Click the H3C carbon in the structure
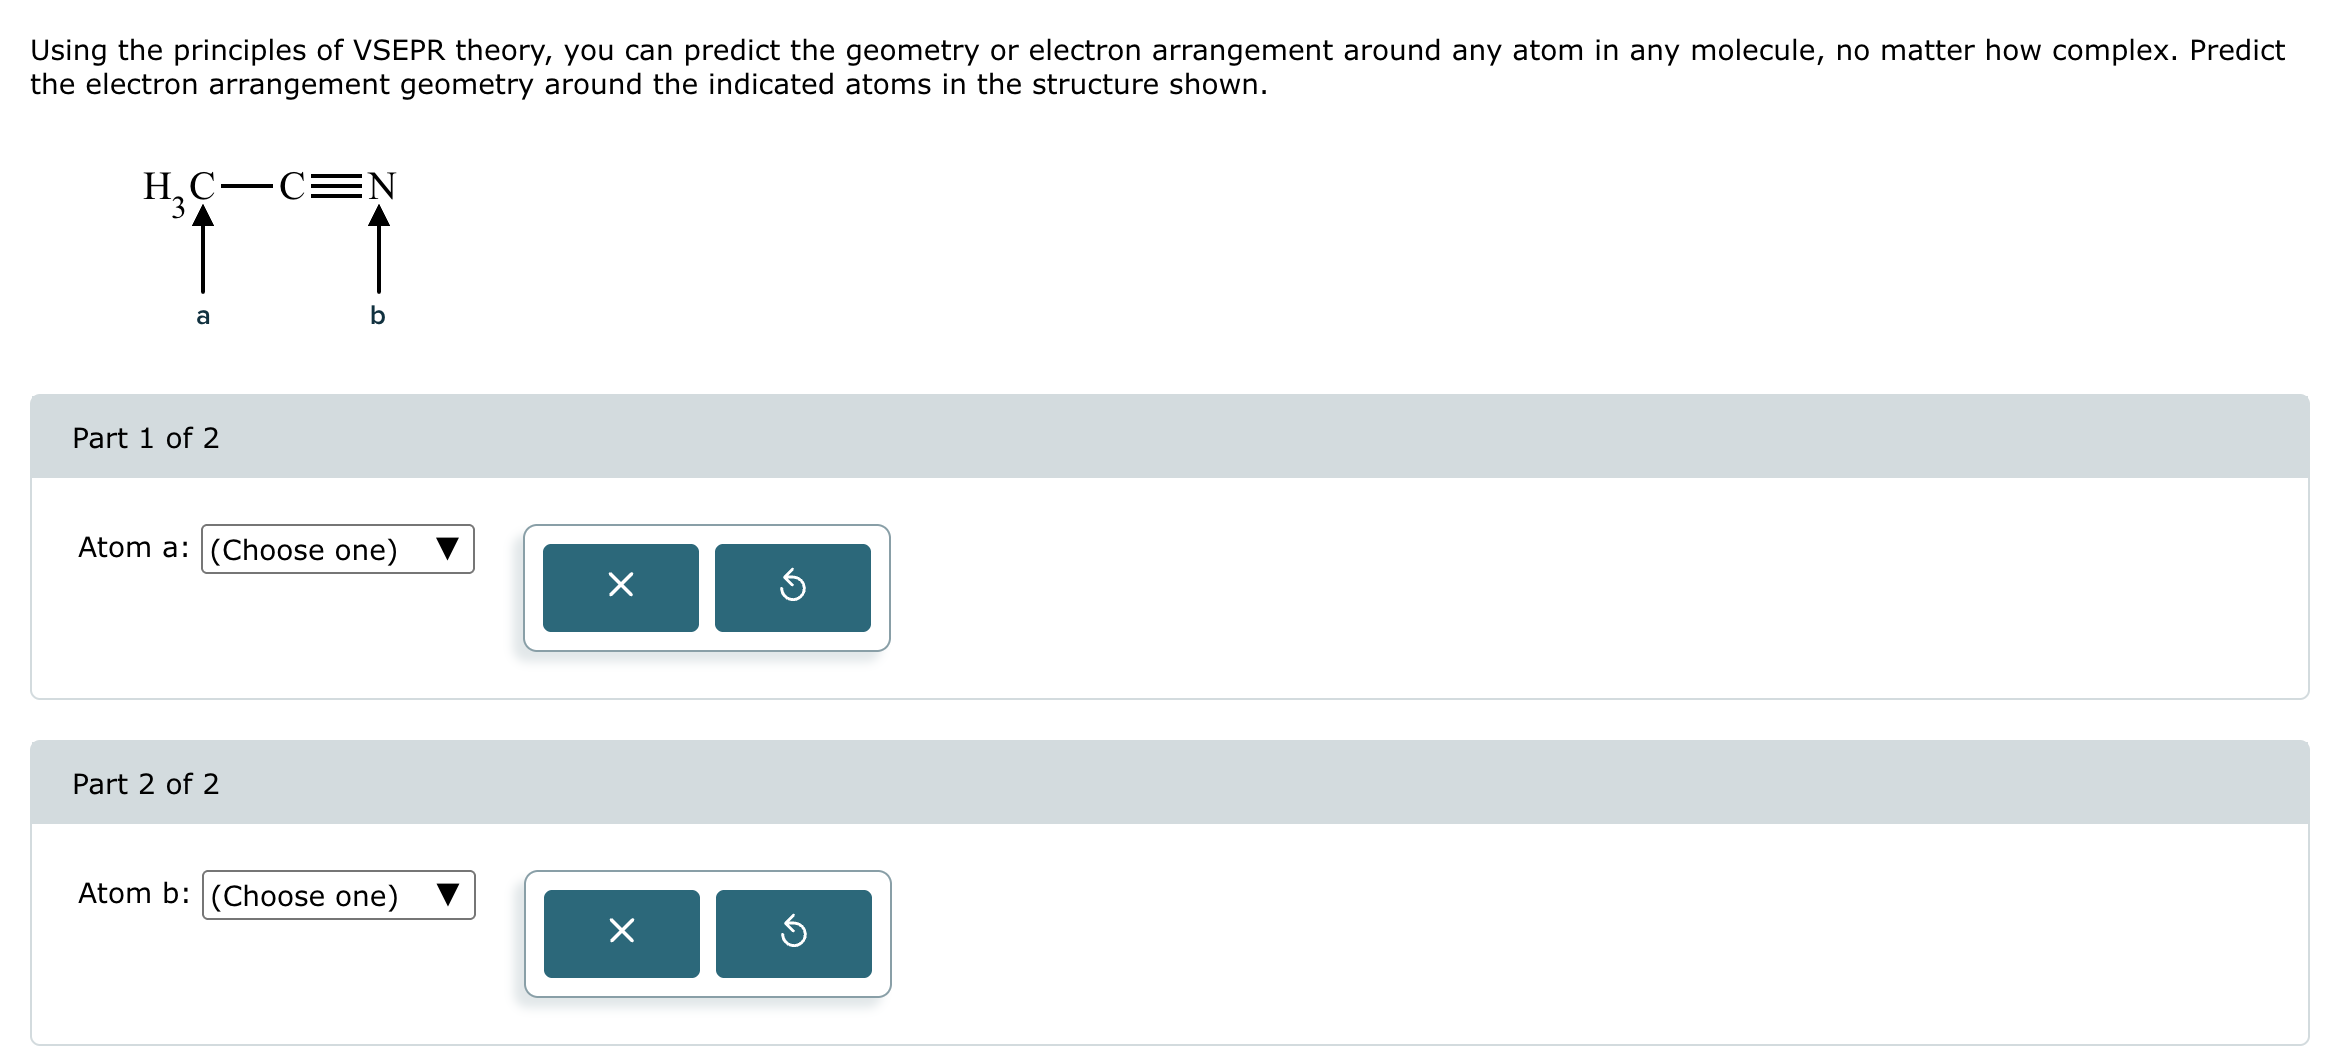 pos(204,186)
